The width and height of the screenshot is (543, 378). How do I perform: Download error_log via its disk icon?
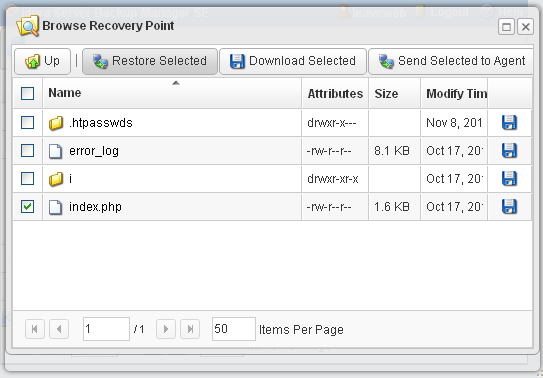point(509,151)
